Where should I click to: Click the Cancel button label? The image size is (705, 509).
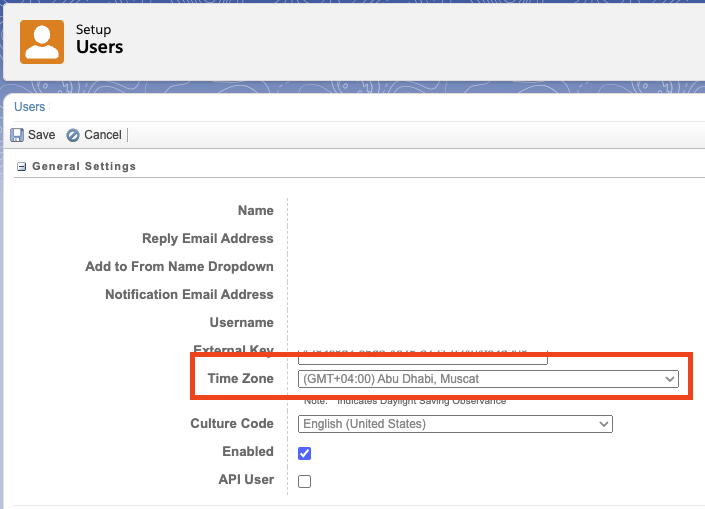pos(103,135)
